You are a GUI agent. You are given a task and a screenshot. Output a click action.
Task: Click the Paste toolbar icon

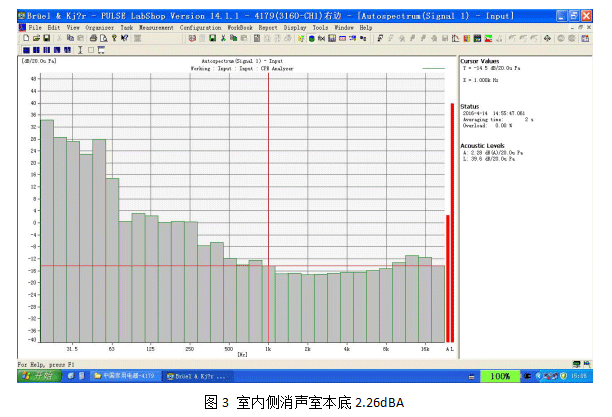point(78,38)
